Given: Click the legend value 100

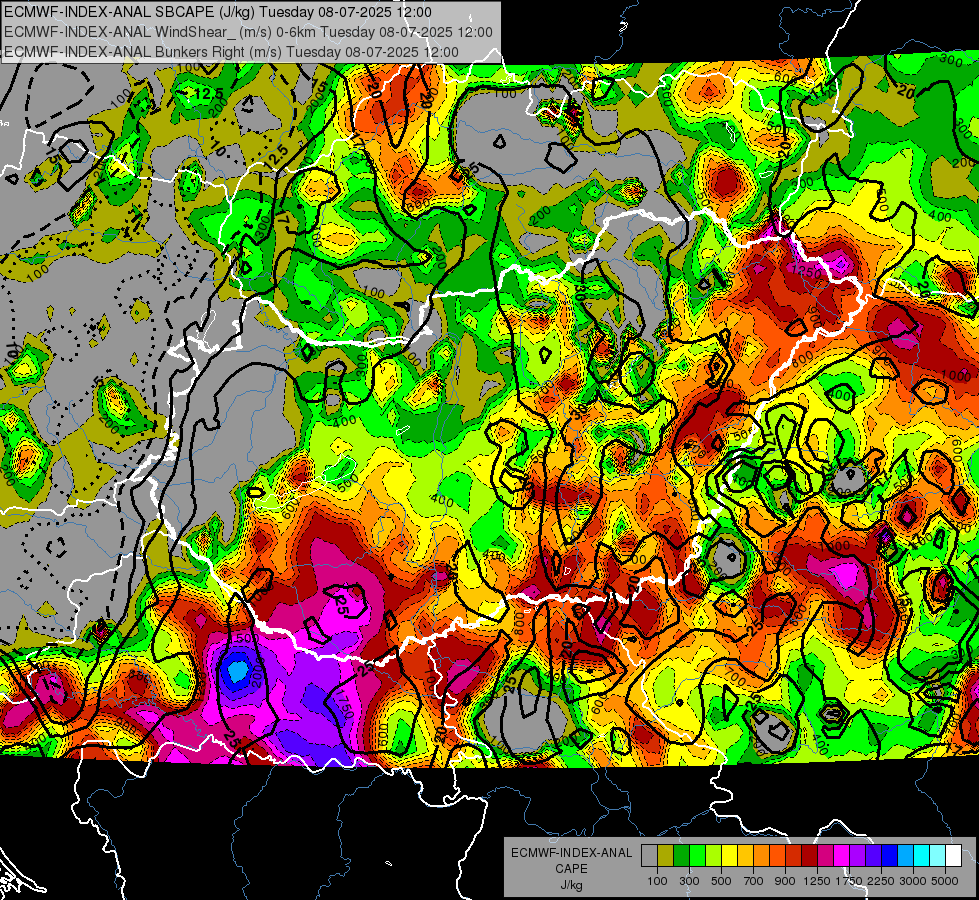Looking at the screenshot, I should point(657,881).
